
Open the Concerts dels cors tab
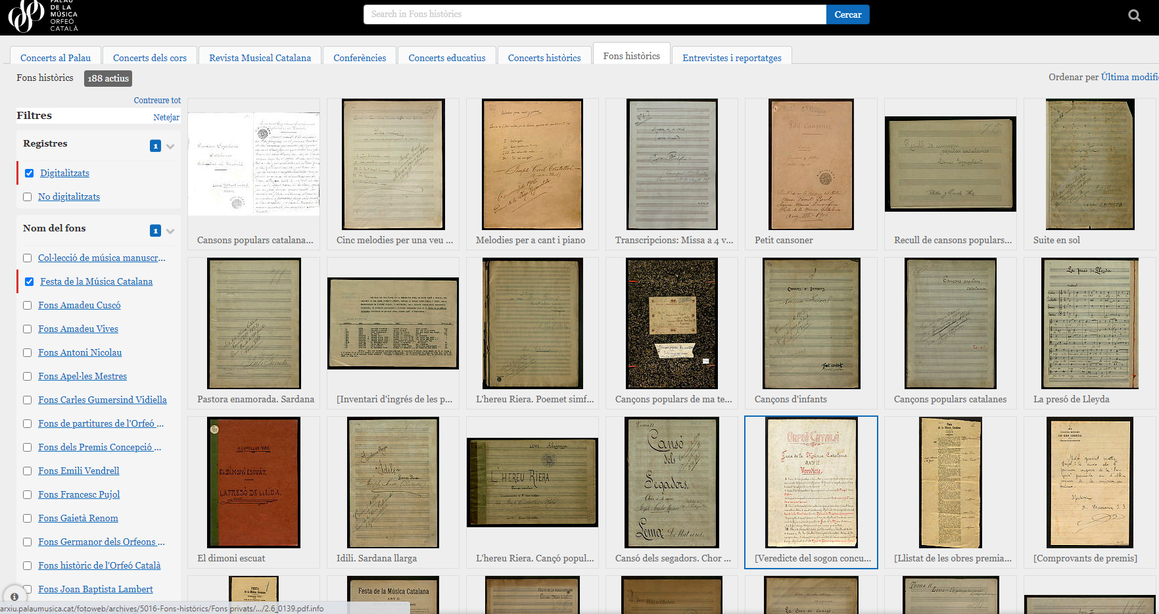[x=150, y=57]
